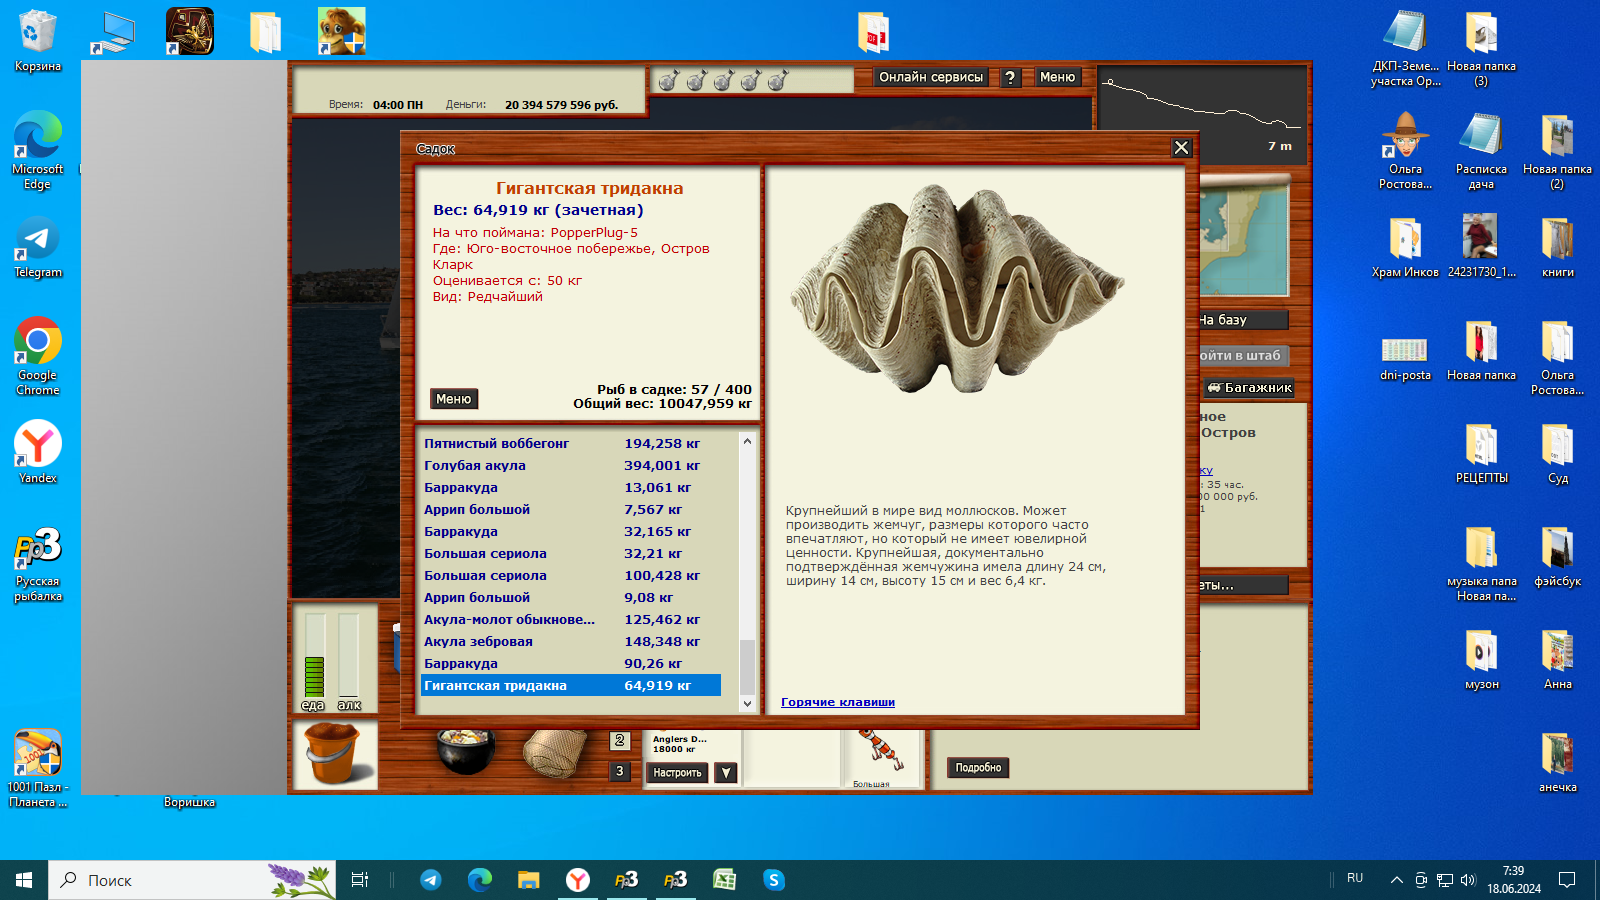
Task: Select the fishing net bag item
Action: [x=555, y=754]
